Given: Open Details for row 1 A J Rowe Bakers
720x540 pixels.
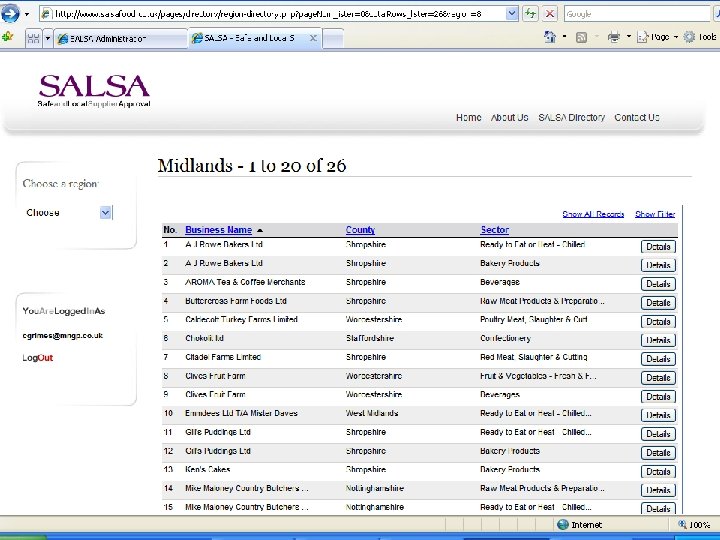Looking at the screenshot, I should click(x=658, y=247).
